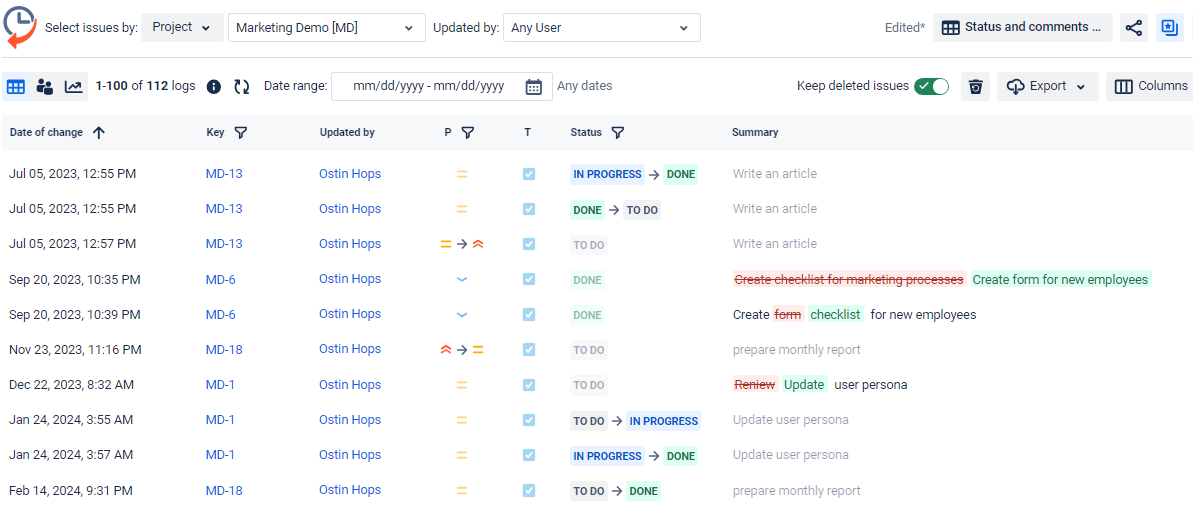Screen dimensions: 1193x505
Task: Open the Marketing Demo [MD] dropdown
Action: [326, 28]
